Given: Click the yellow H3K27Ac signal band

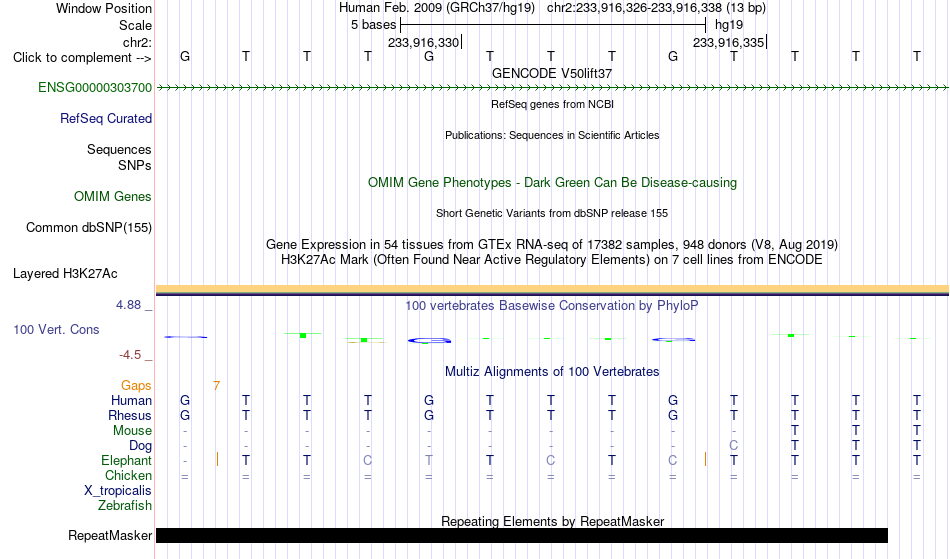Looking at the screenshot, I should click(552, 289).
